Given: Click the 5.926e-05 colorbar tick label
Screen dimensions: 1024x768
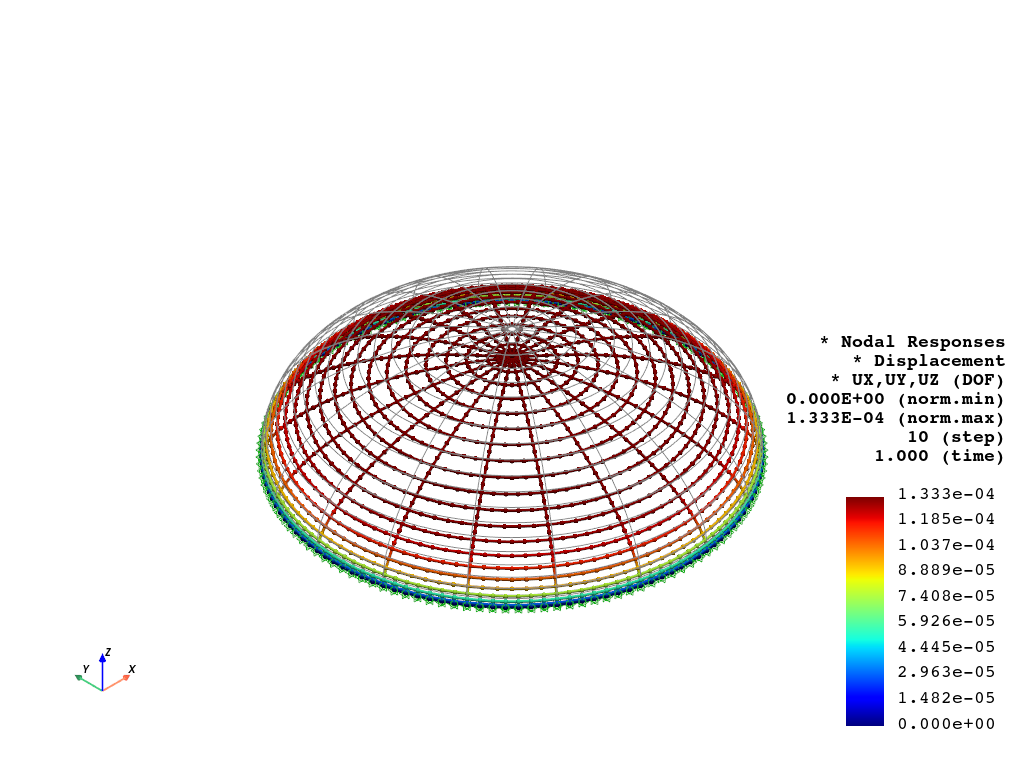Looking at the screenshot, I should tap(946, 621).
